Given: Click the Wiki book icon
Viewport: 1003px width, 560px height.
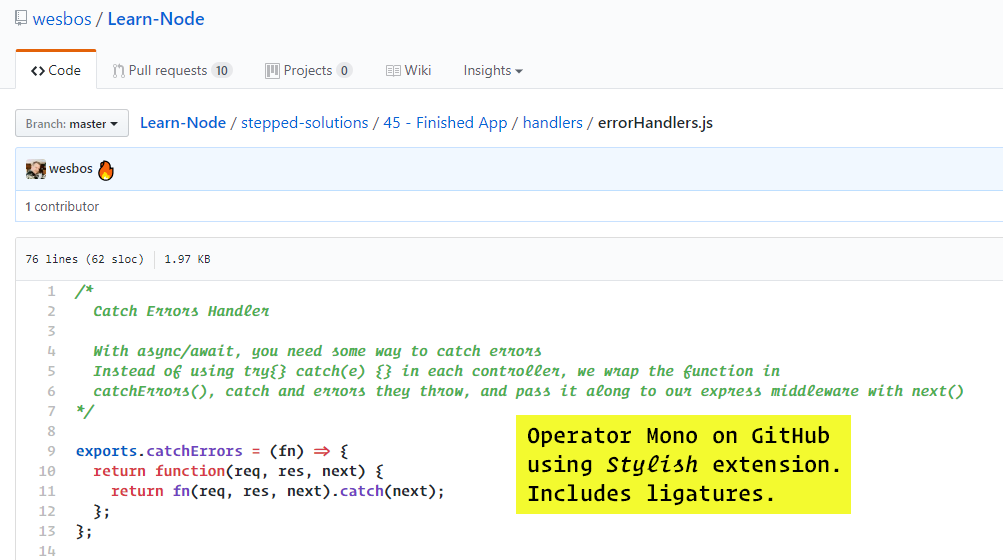Looking at the screenshot, I should 393,71.
